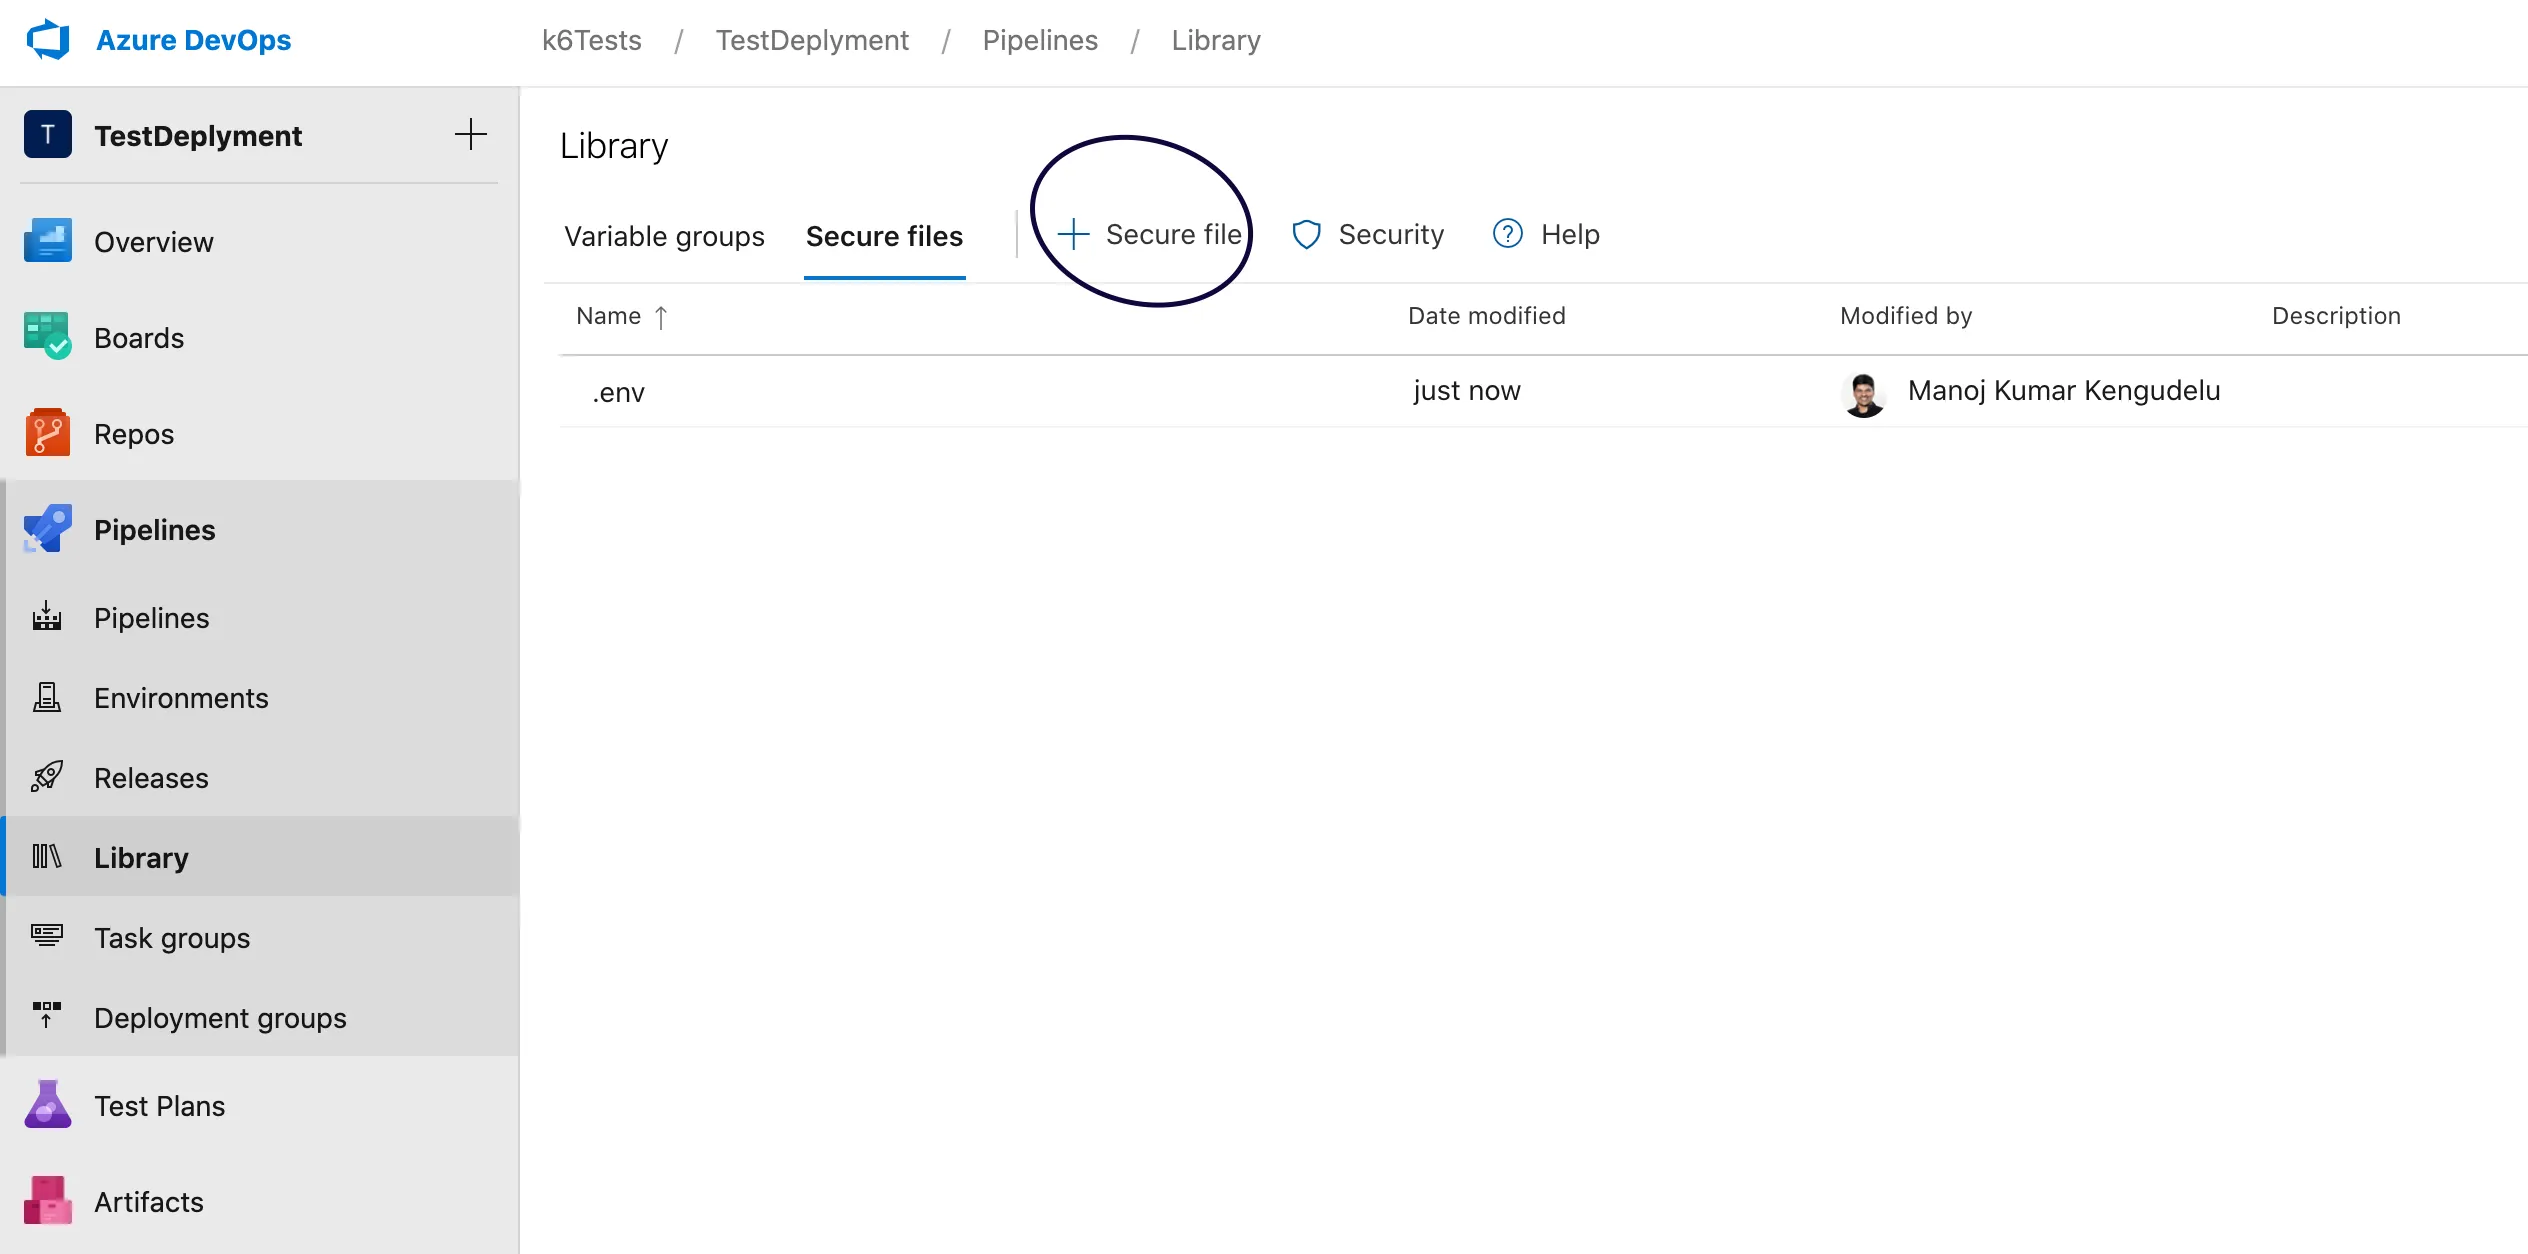Switch to Variable groups tab
The width and height of the screenshot is (2528, 1254).
tap(664, 236)
